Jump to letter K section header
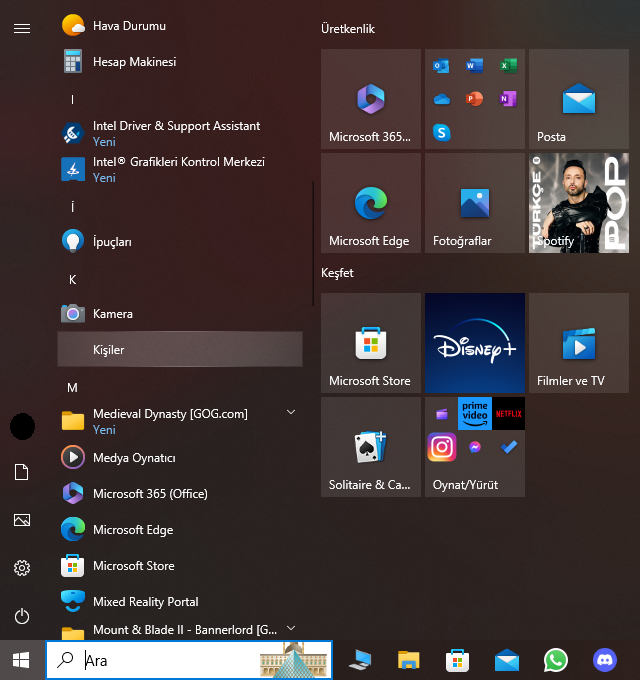 72,280
